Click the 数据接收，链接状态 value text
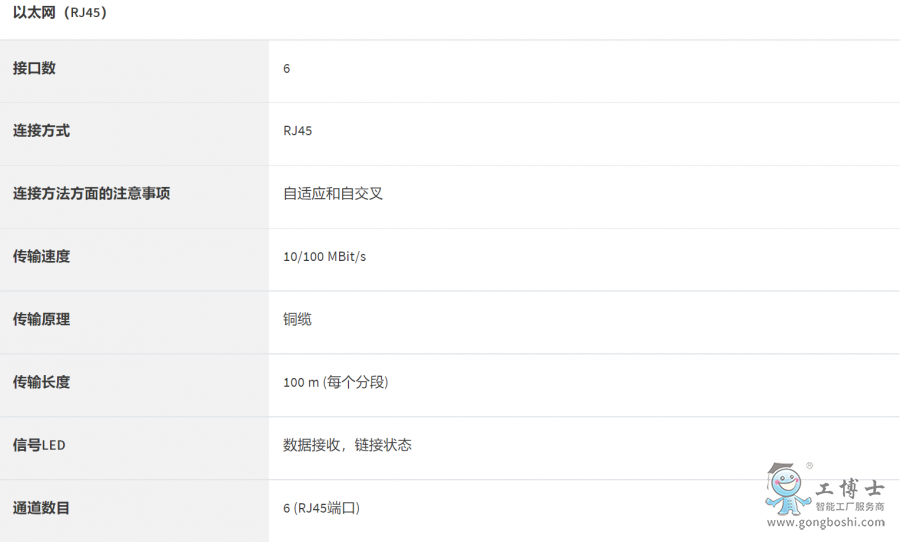The height and width of the screenshot is (542, 900). [347, 445]
